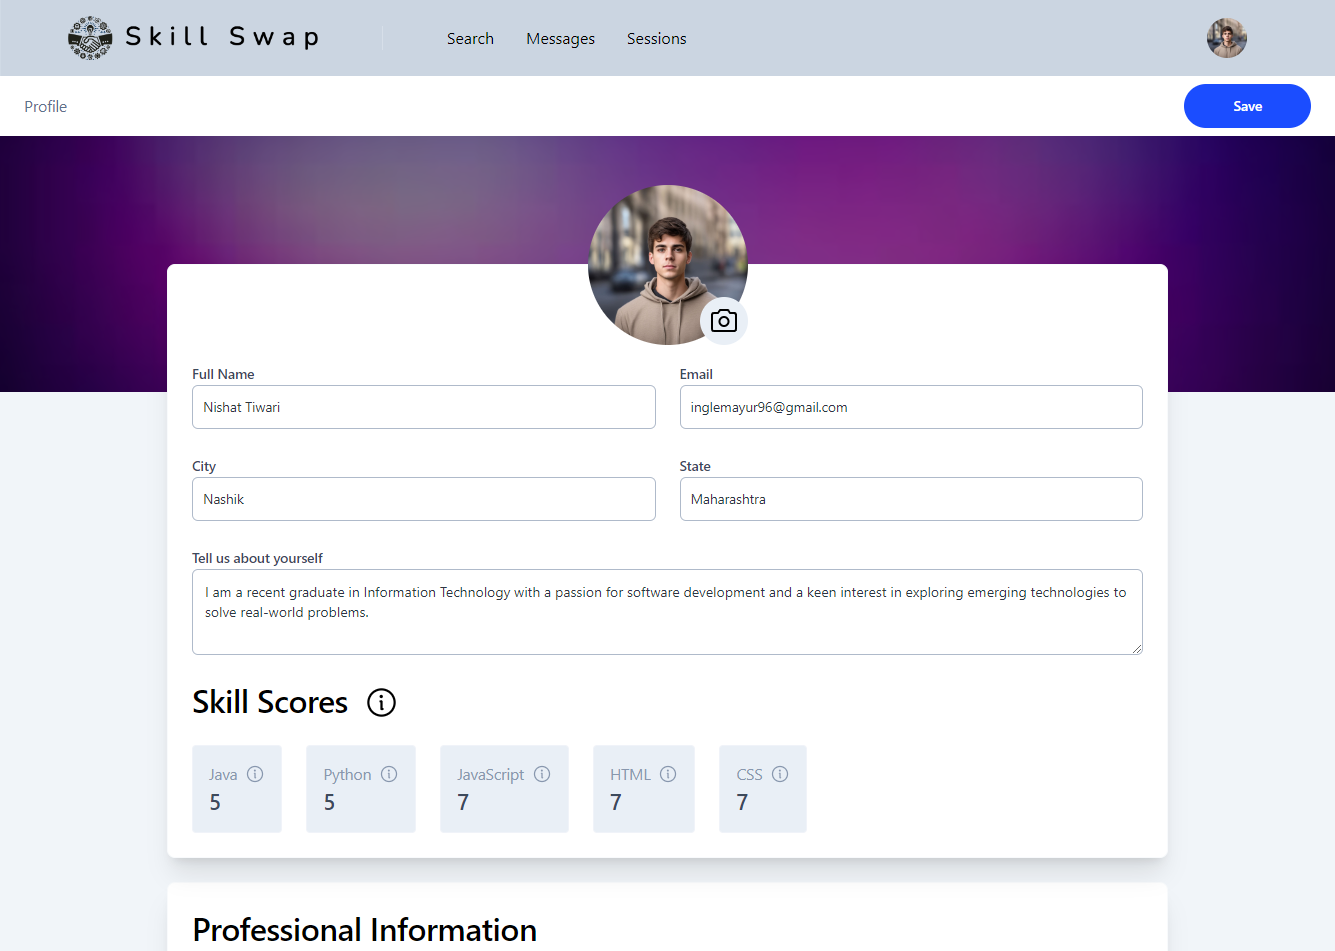1335x951 pixels.
Task: Open the Search page from the navbar
Action: [x=470, y=38]
